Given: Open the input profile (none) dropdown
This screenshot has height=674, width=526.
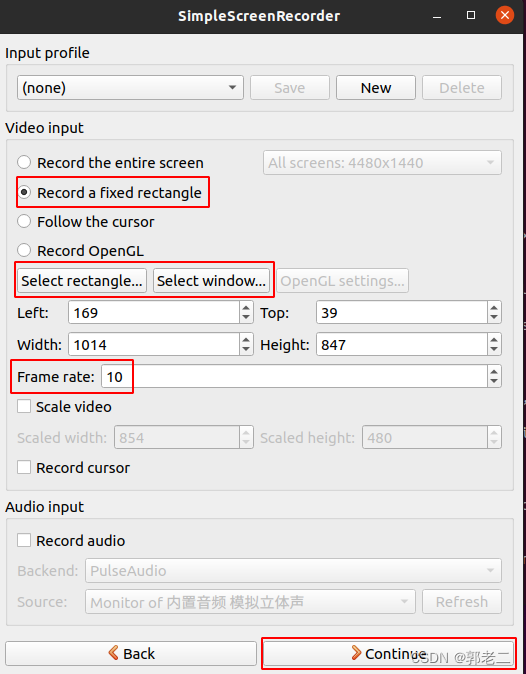Looking at the screenshot, I should [x=130, y=88].
